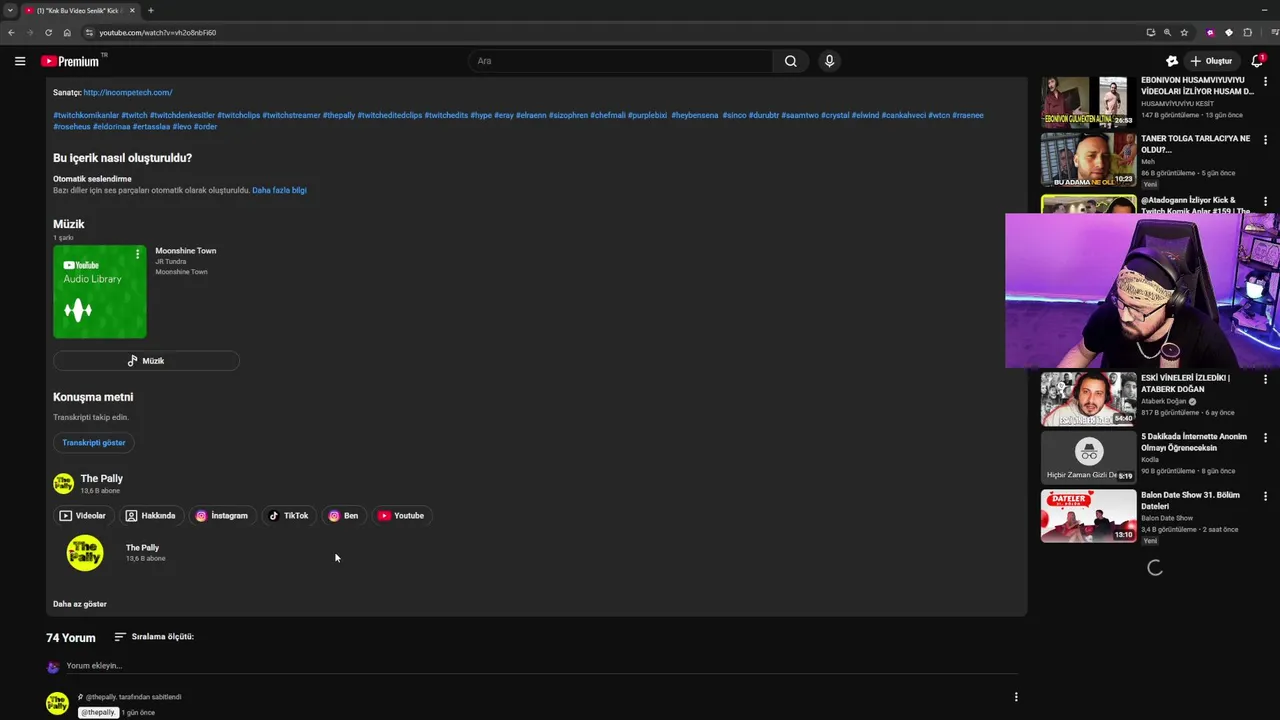Open the '5 Dakikada İnternette Anonim' thumbnail
1280x720 pixels.
pos(1088,457)
